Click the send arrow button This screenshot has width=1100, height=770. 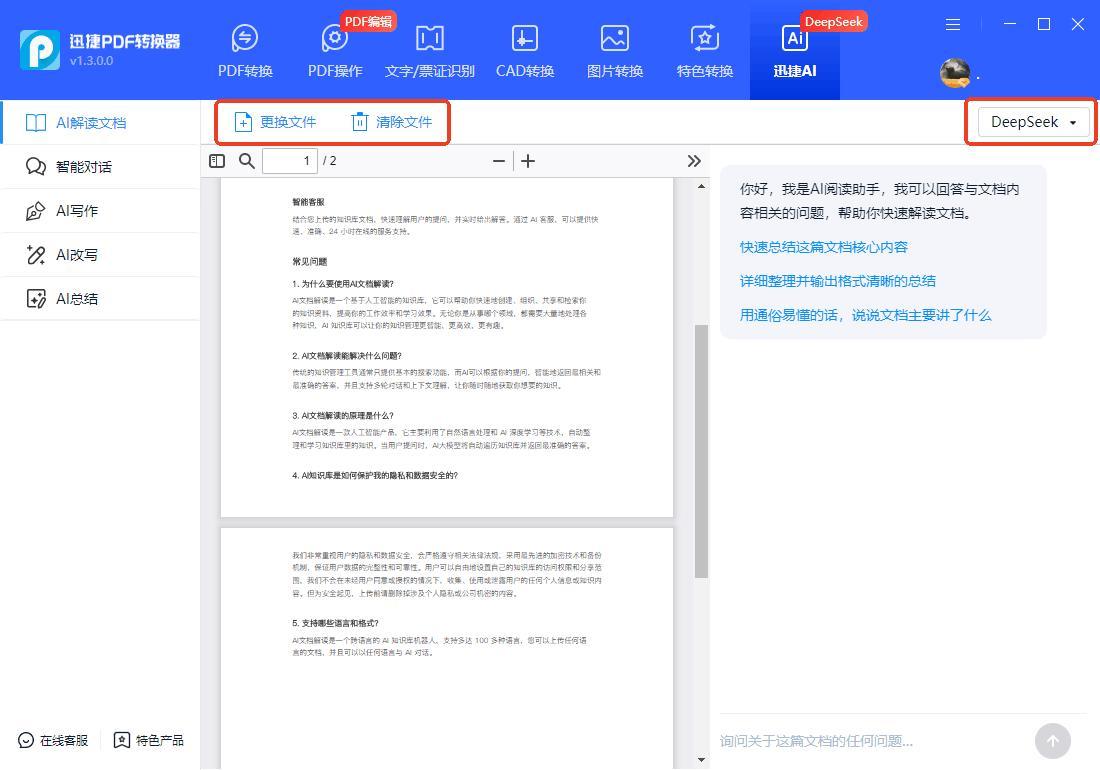coord(1052,741)
